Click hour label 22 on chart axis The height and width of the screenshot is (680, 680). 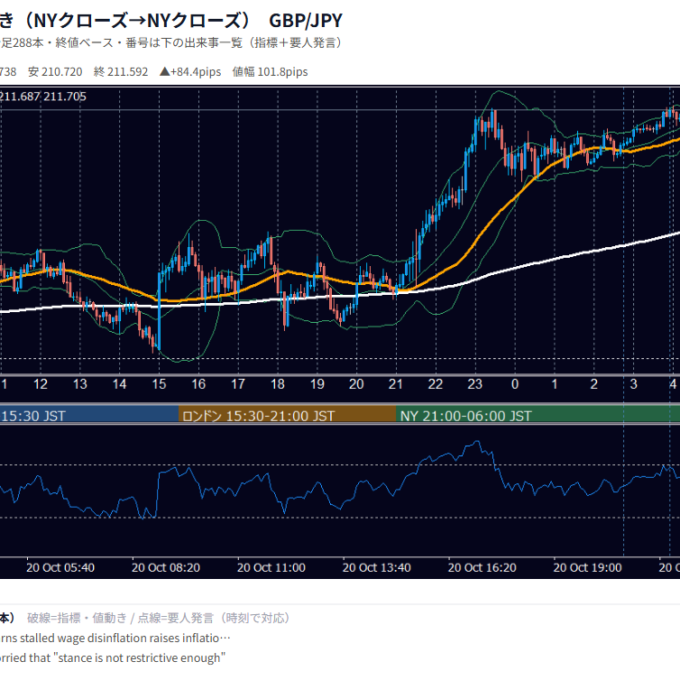coord(435,384)
